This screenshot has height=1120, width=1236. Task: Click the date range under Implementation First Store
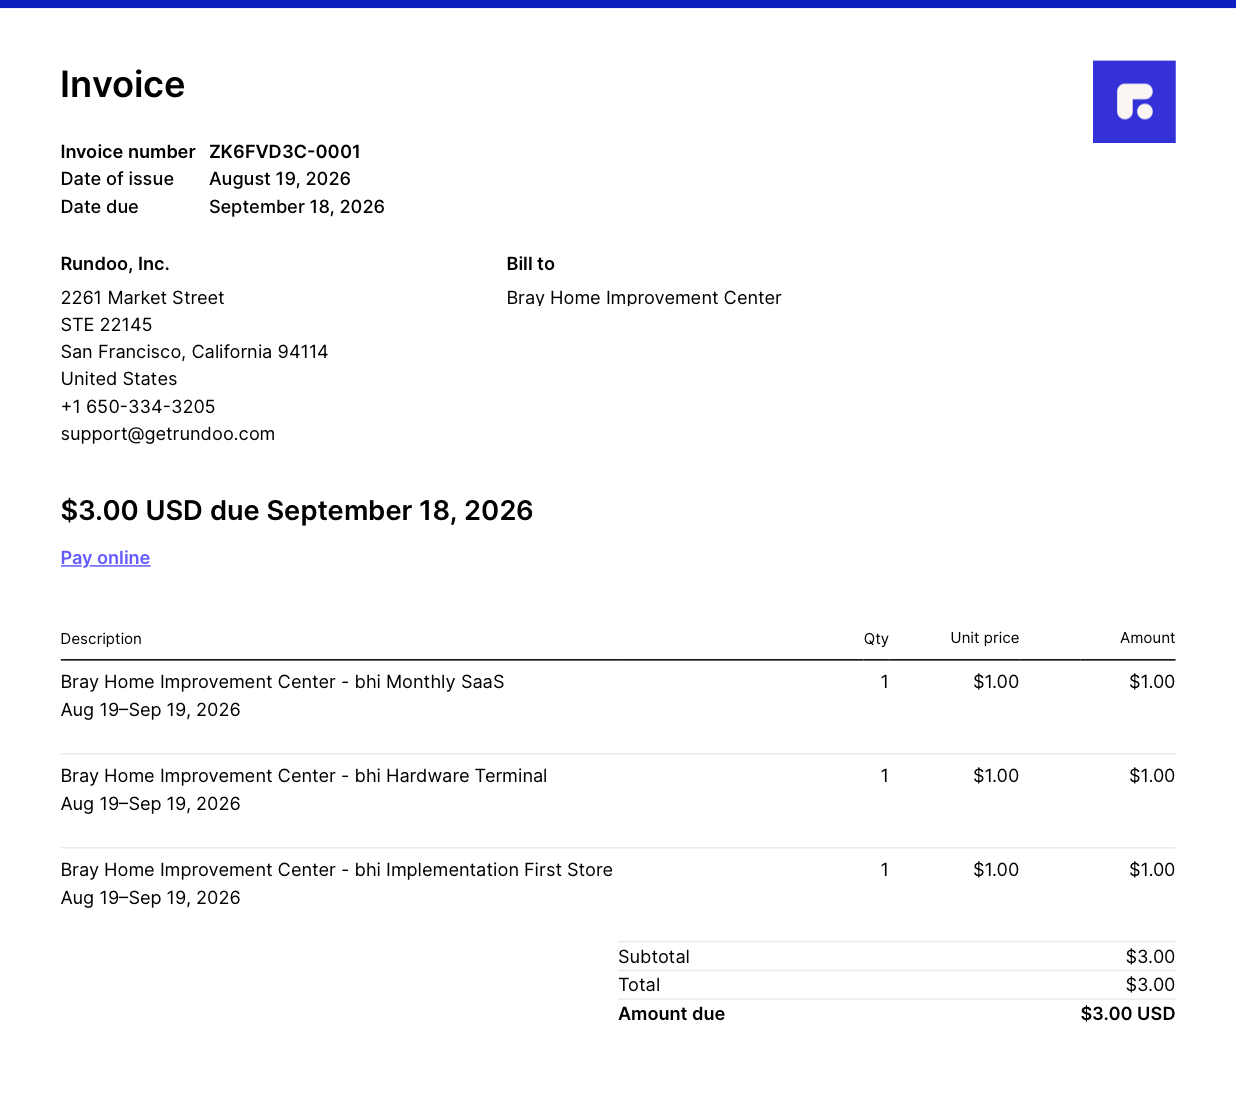[151, 898]
